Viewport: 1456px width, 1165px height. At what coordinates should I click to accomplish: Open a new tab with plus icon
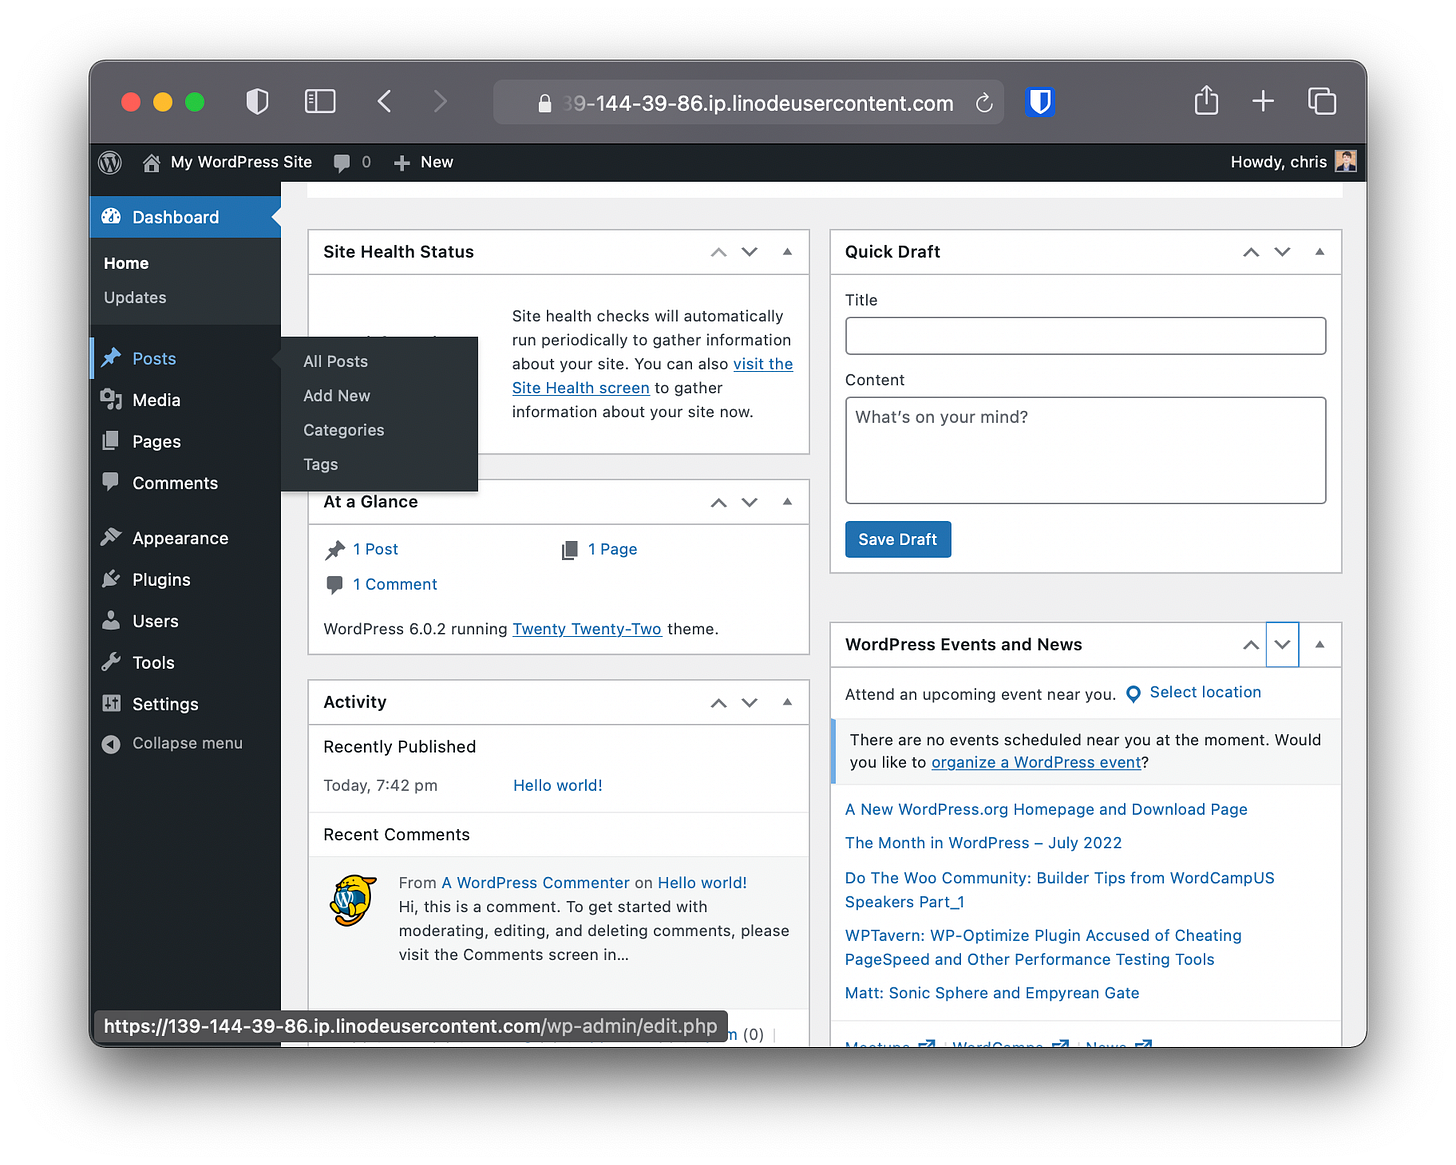1263,101
